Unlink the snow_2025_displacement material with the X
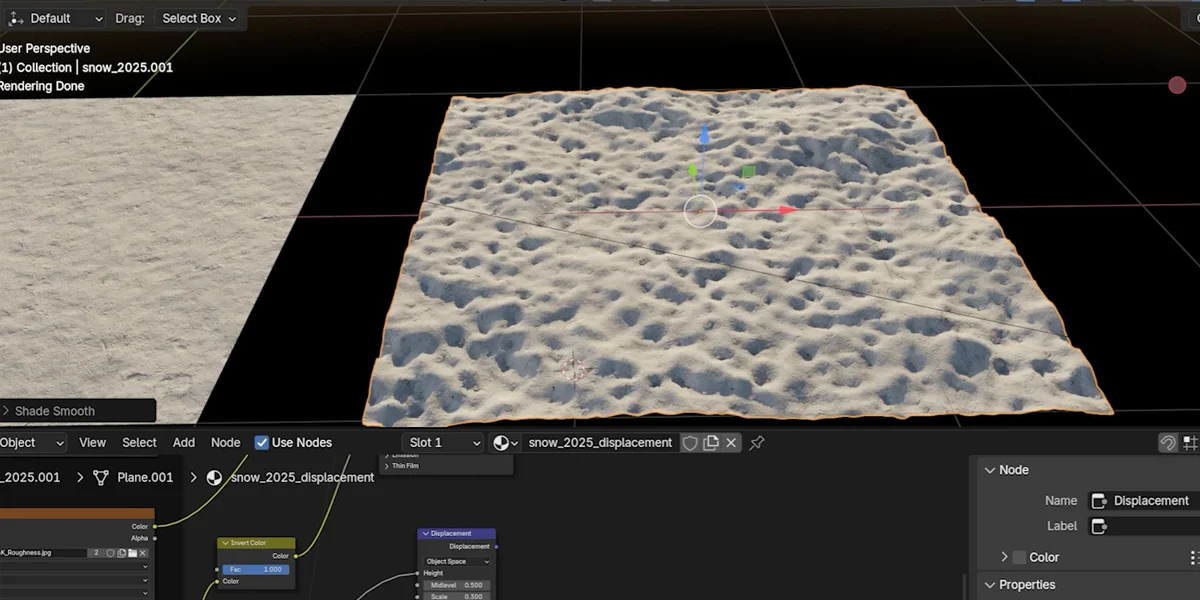 (x=731, y=443)
